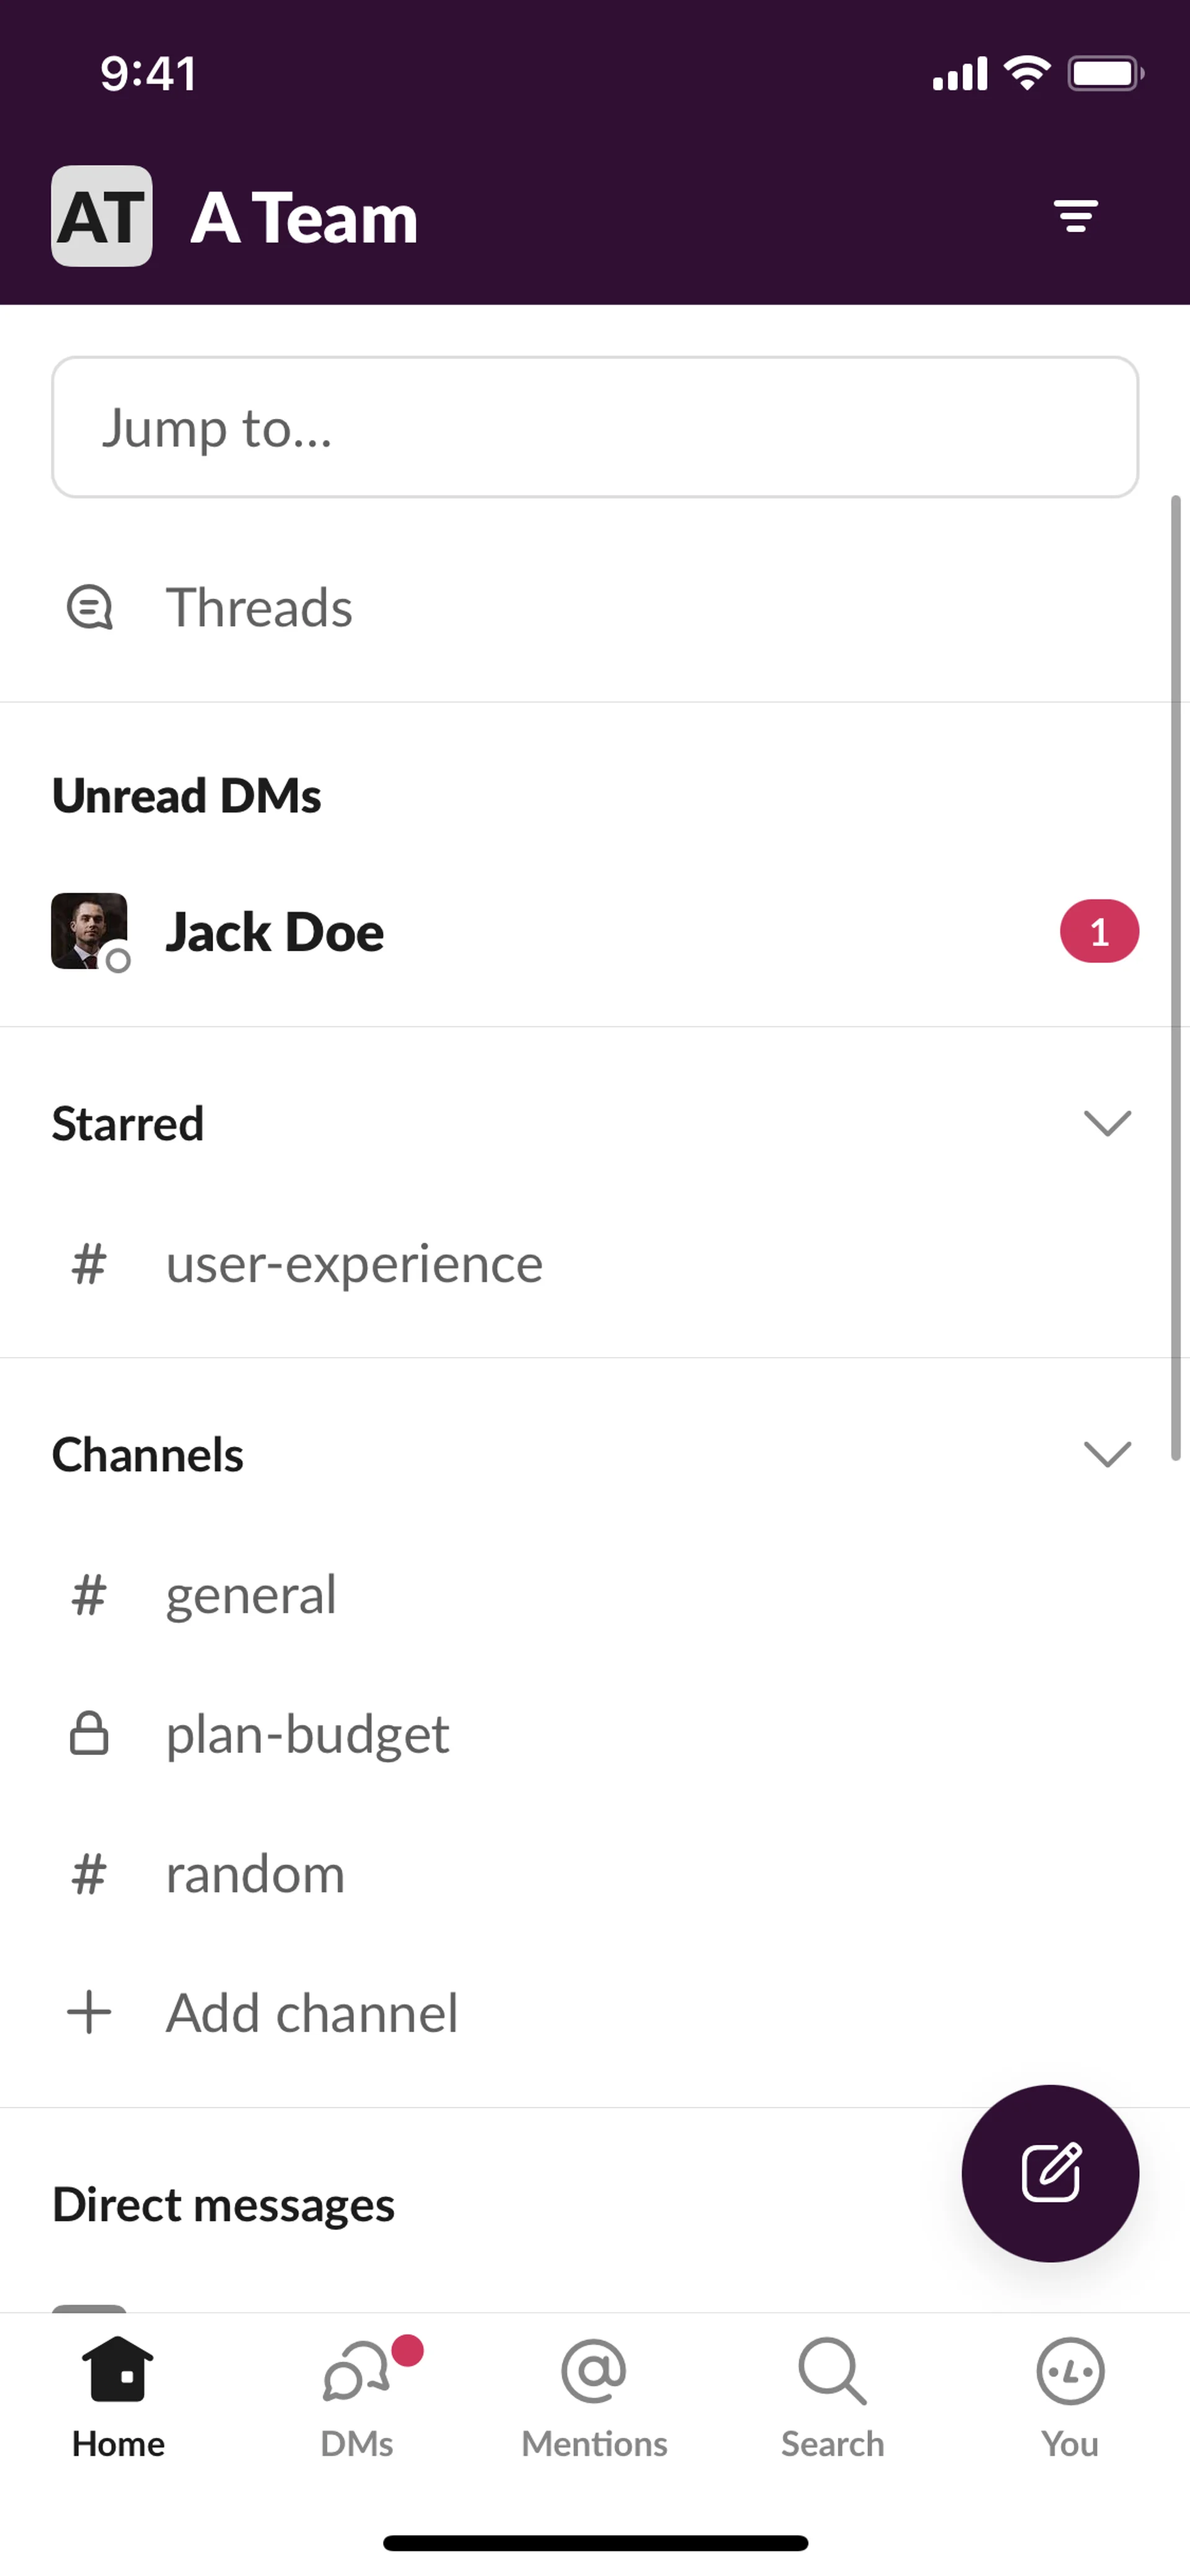
Task: Tap Jack Doe's avatar picture
Action: pos(89,931)
